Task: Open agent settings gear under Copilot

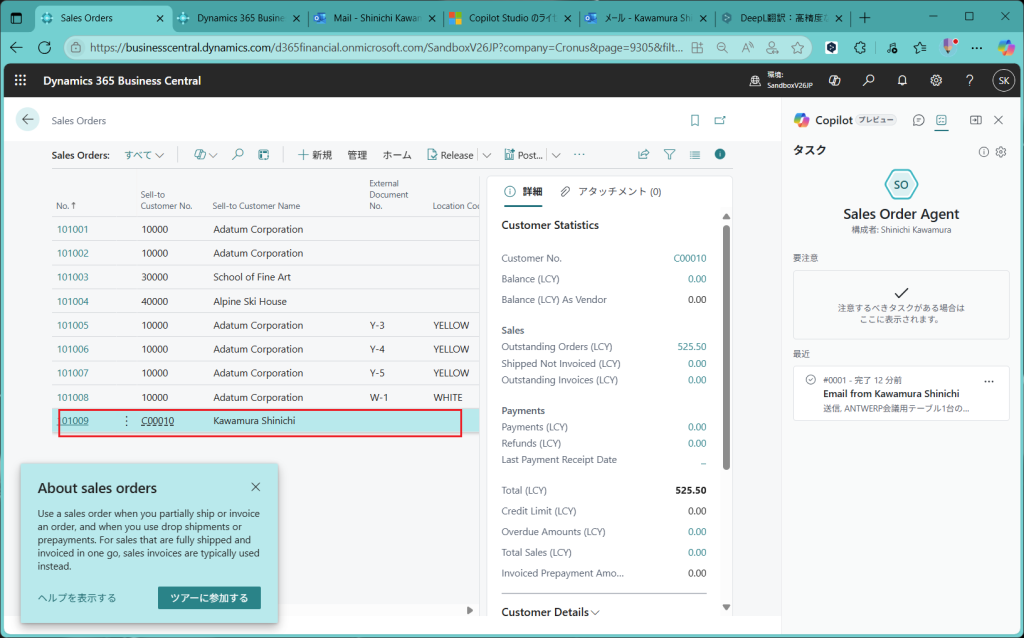Action: [x=1001, y=152]
